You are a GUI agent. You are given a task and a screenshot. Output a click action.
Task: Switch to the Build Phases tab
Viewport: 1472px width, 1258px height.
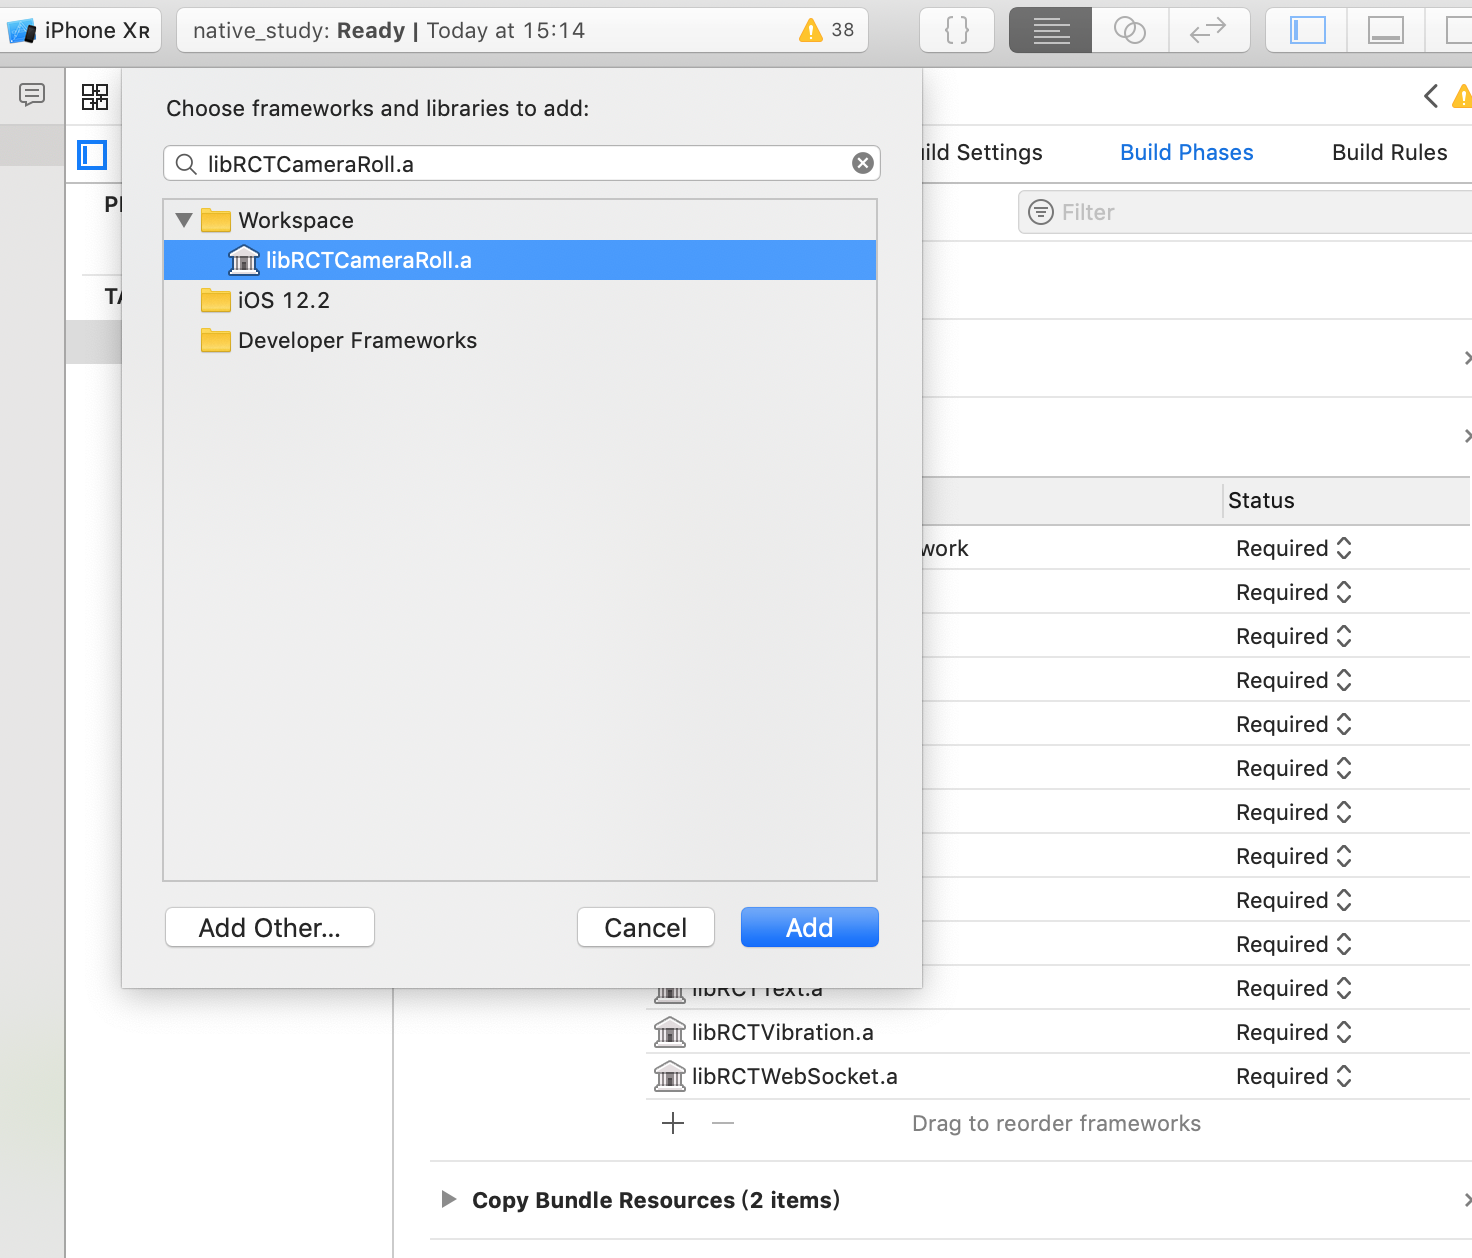click(1187, 152)
